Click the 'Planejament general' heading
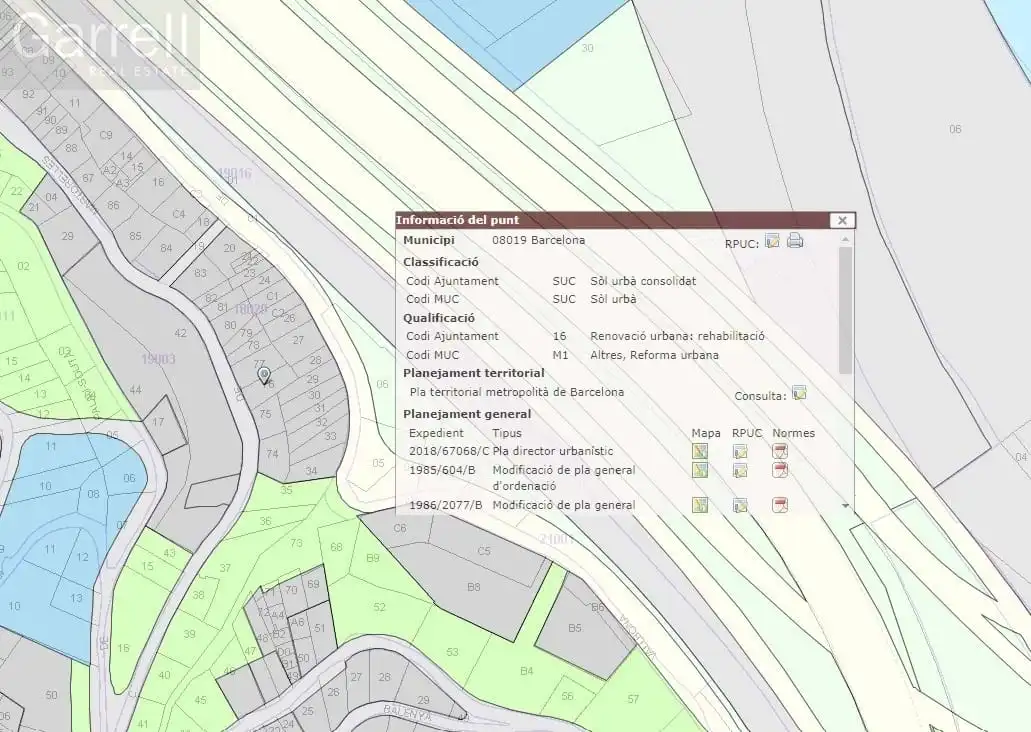Image resolution: width=1031 pixels, height=732 pixels. (467, 414)
